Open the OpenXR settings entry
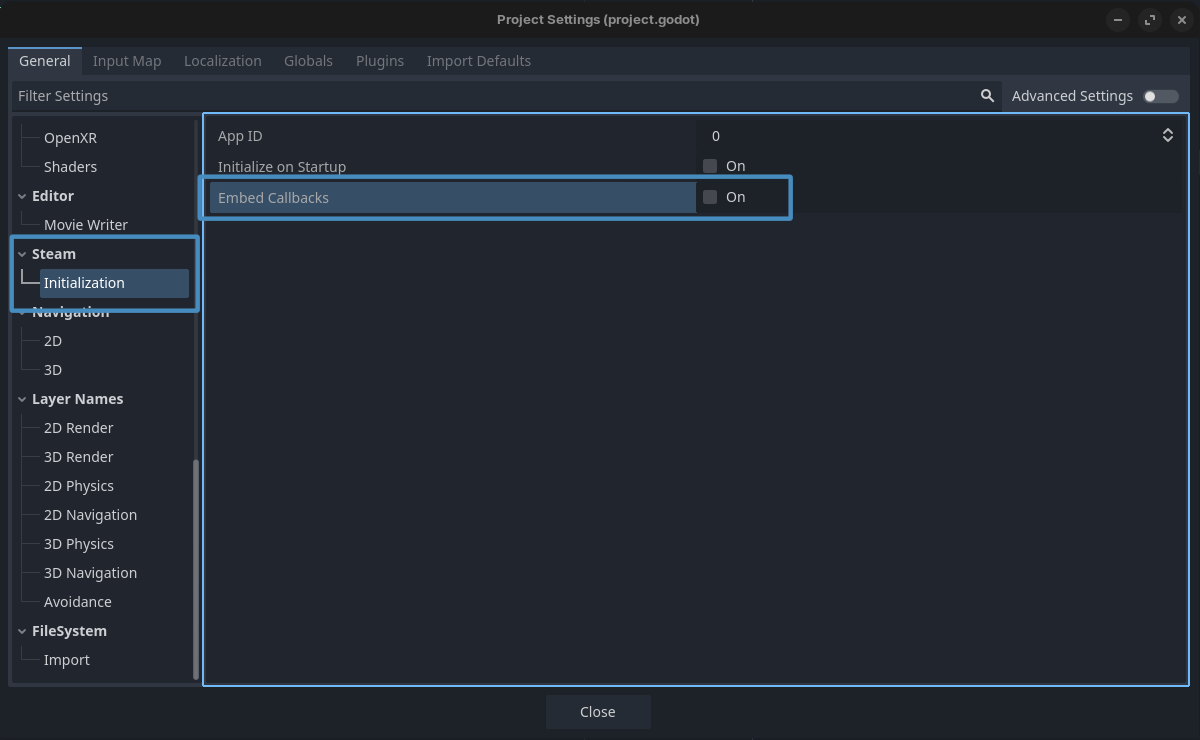Viewport: 1200px width, 740px height. click(x=70, y=138)
